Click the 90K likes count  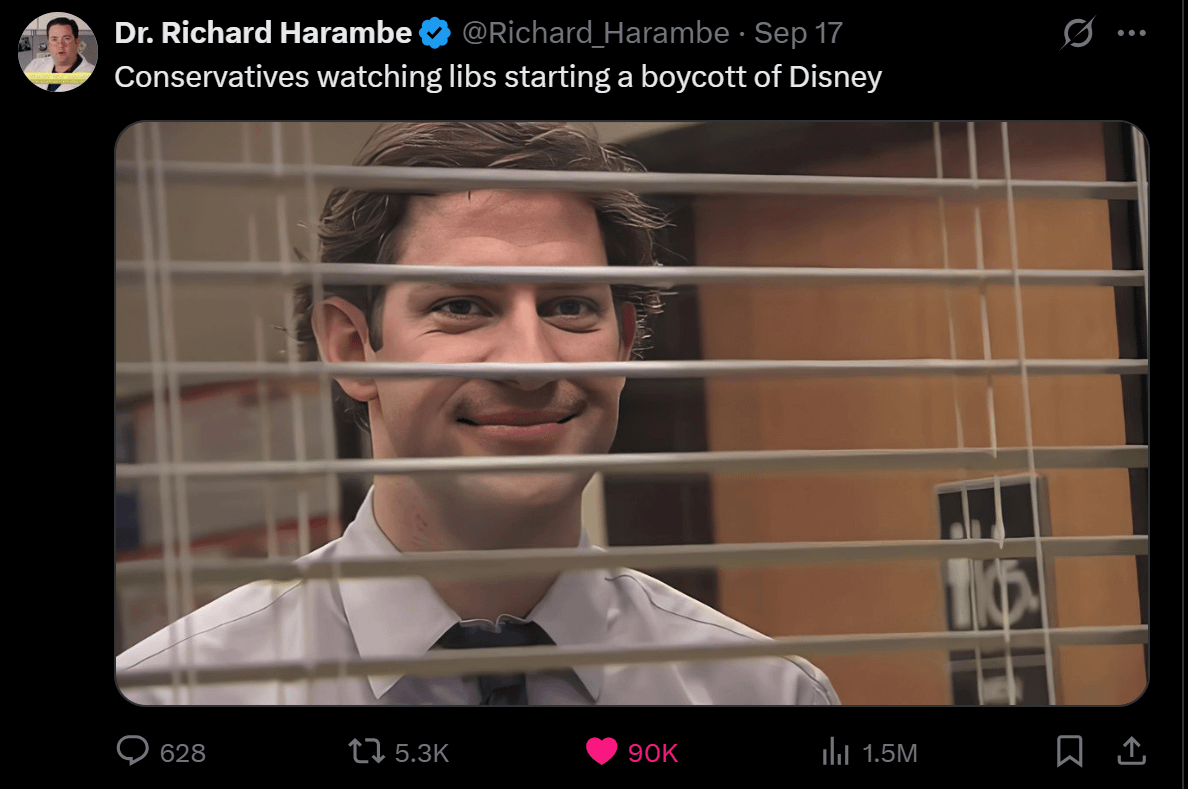[x=652, y=753]
